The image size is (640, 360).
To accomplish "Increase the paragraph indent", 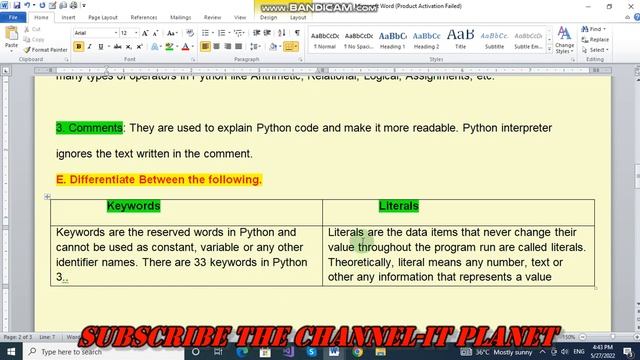I will (x=267, y=33).
